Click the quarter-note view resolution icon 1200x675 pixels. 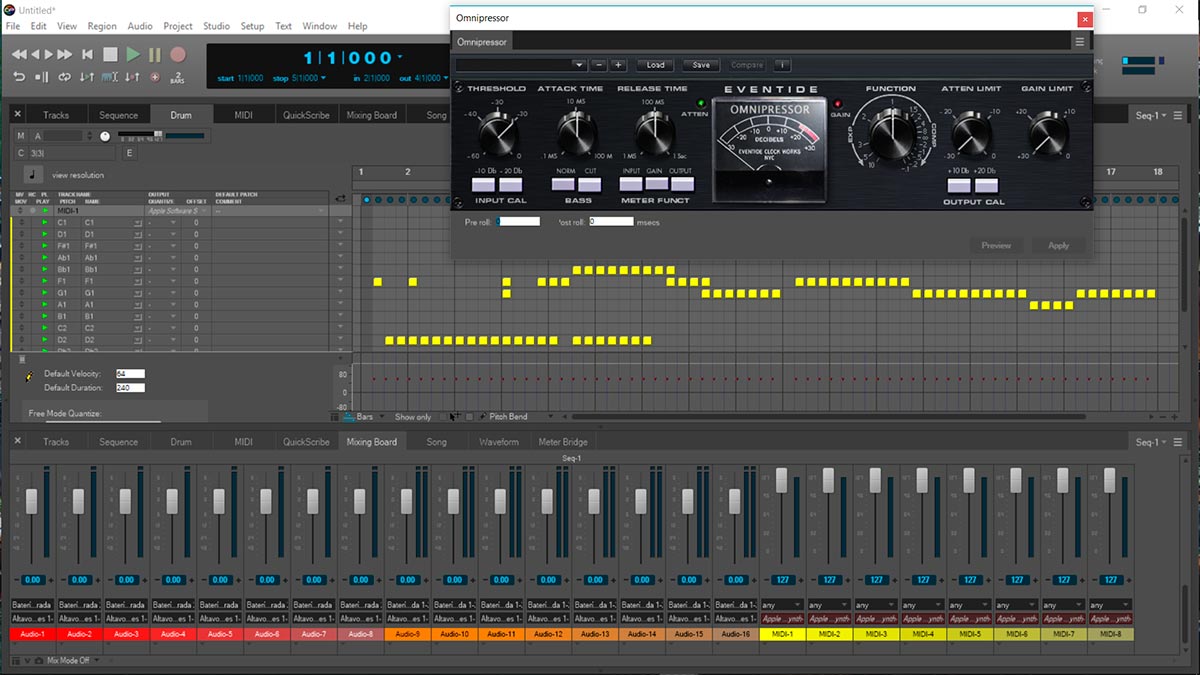pyautogui.click(x=33, y=174)
